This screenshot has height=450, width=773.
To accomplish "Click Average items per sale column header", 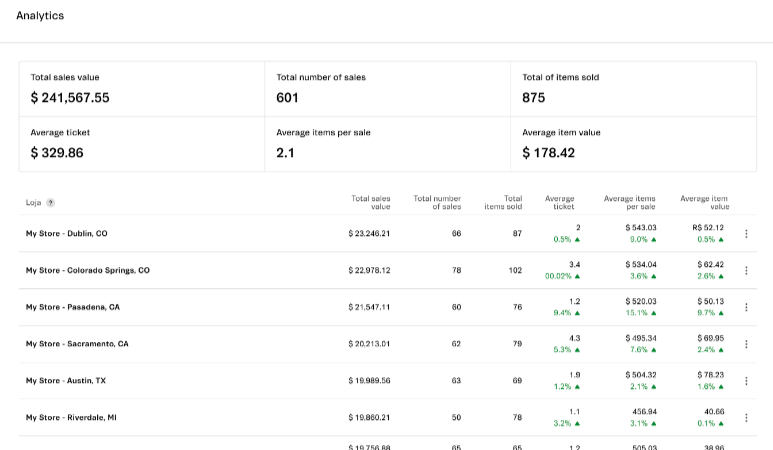I will [630, 203].
